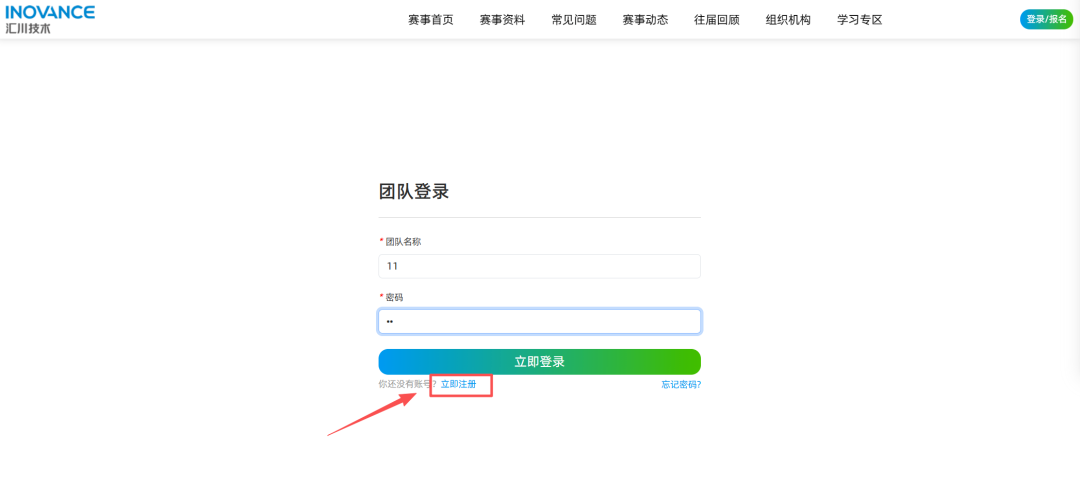Open the 赛事首页 navigation item
Viewport: 1080px width, 484px height.
tap(430, 20)
